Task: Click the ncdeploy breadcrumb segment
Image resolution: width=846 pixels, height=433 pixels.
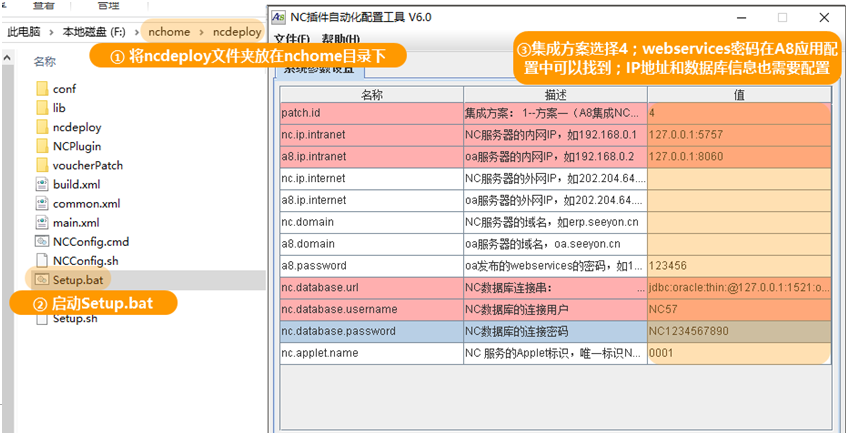Action: pos(237,32)
